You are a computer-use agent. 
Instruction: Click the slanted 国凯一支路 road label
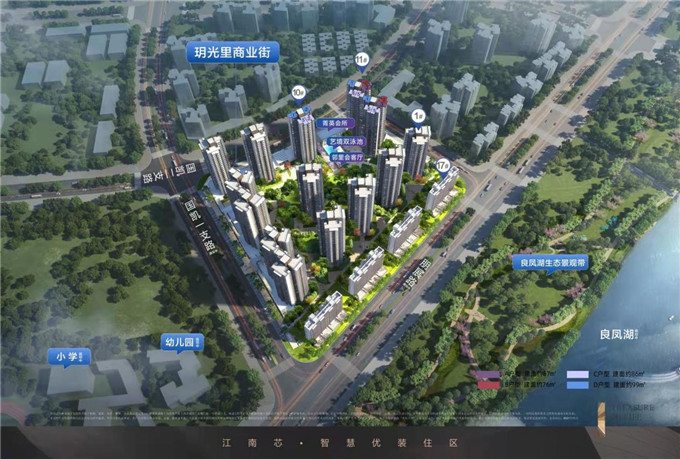(200, 227)
